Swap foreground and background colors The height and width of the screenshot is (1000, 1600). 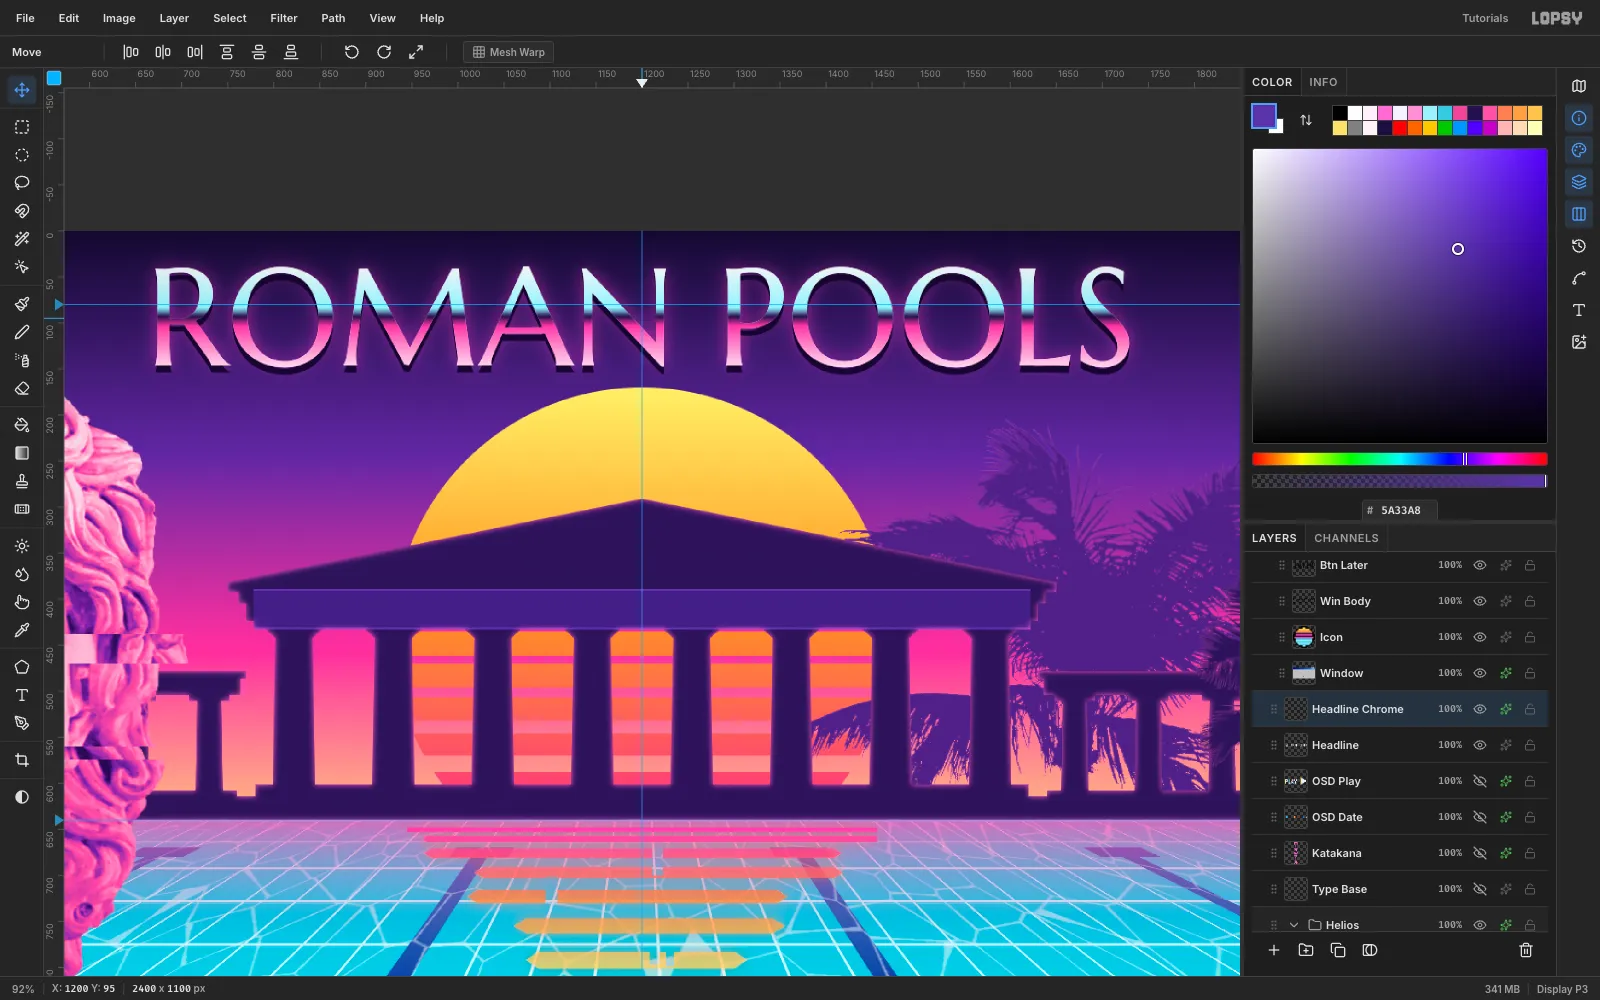pyautogui.click(x=1306, y=120)
